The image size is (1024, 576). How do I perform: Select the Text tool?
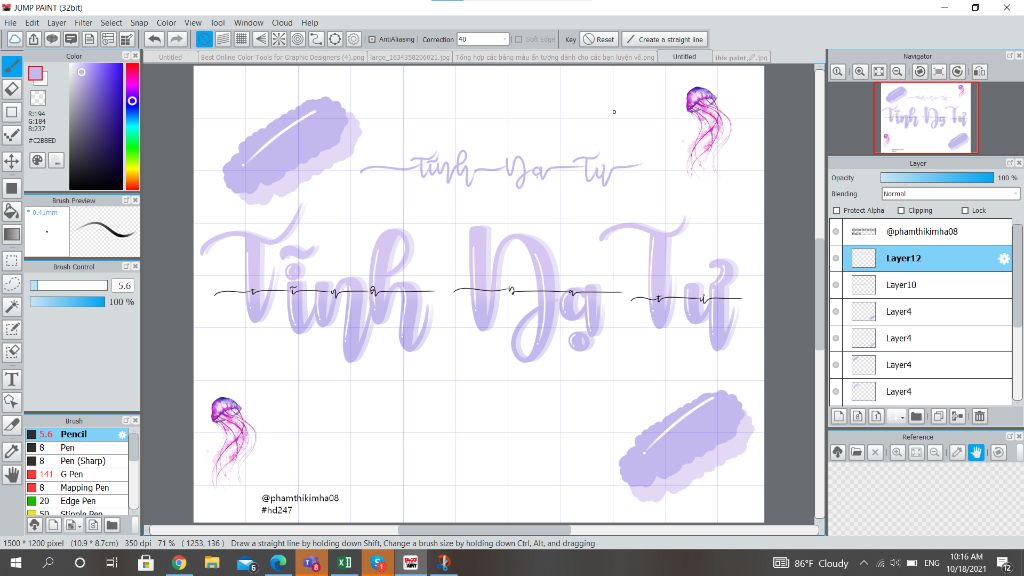pos(12,379)
